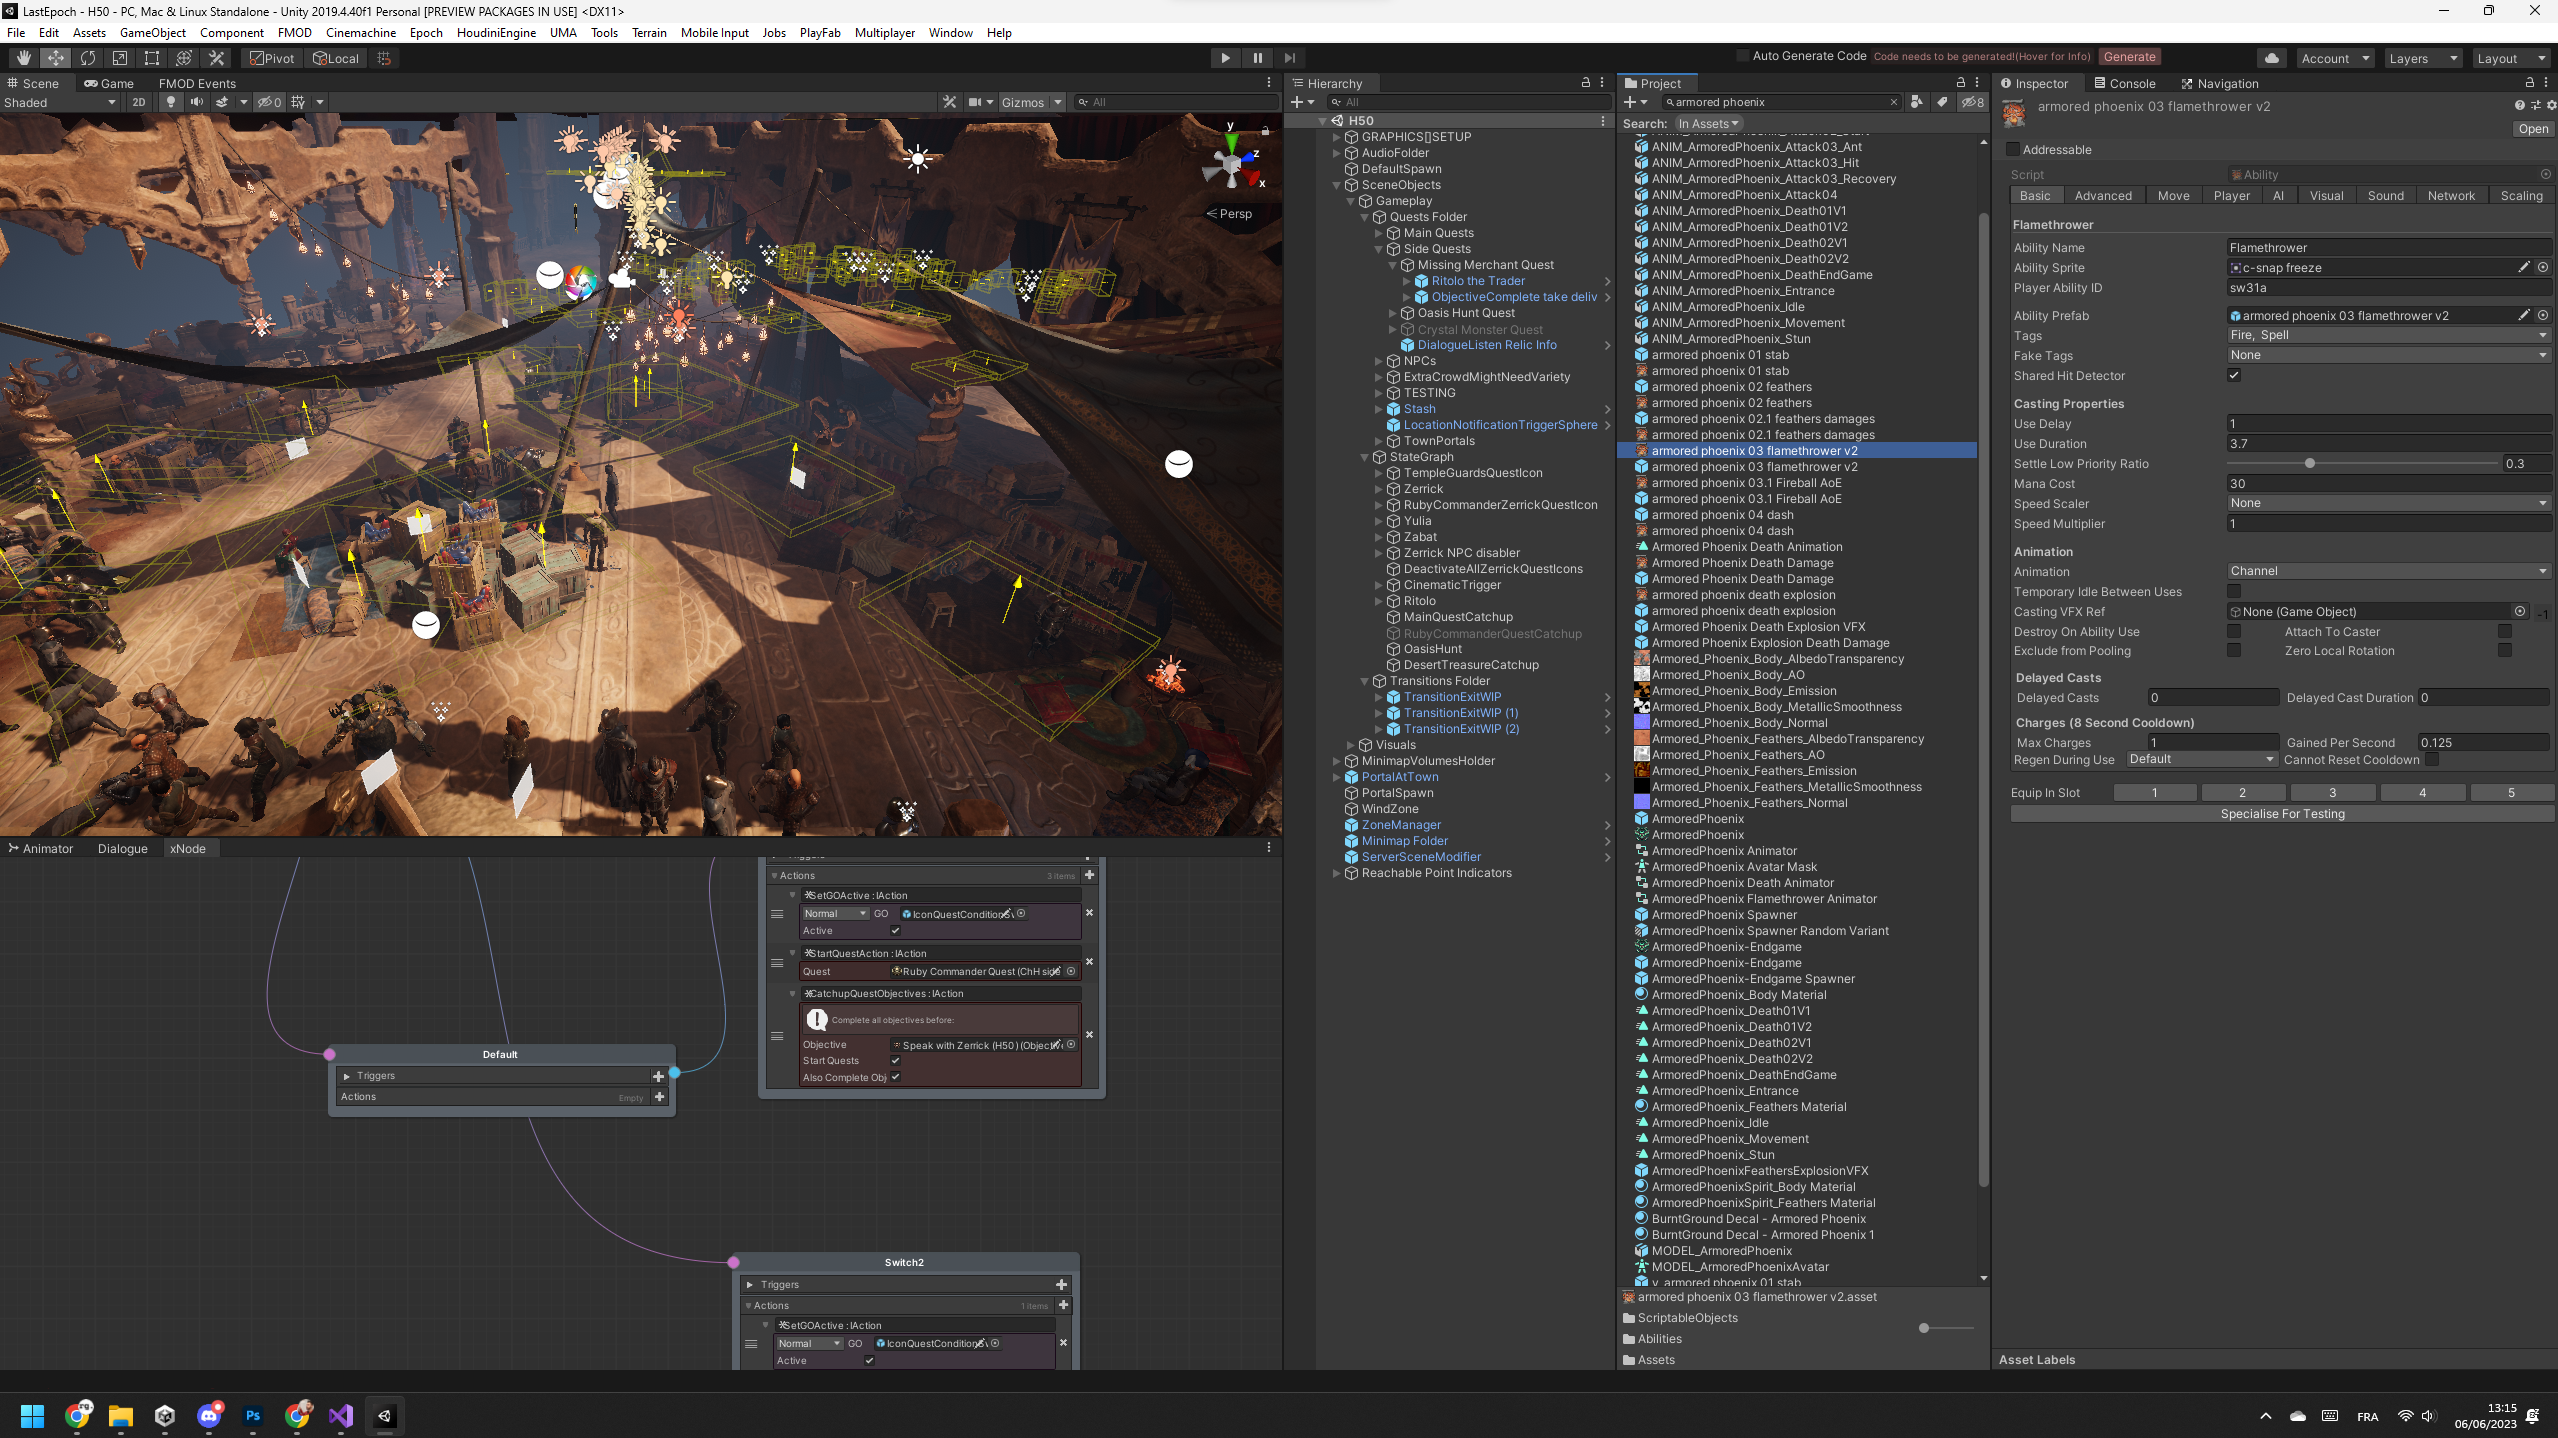Click Equip In Slot 3 button
Viewport: 2558px width, 1438px height.
(2332, 792)
